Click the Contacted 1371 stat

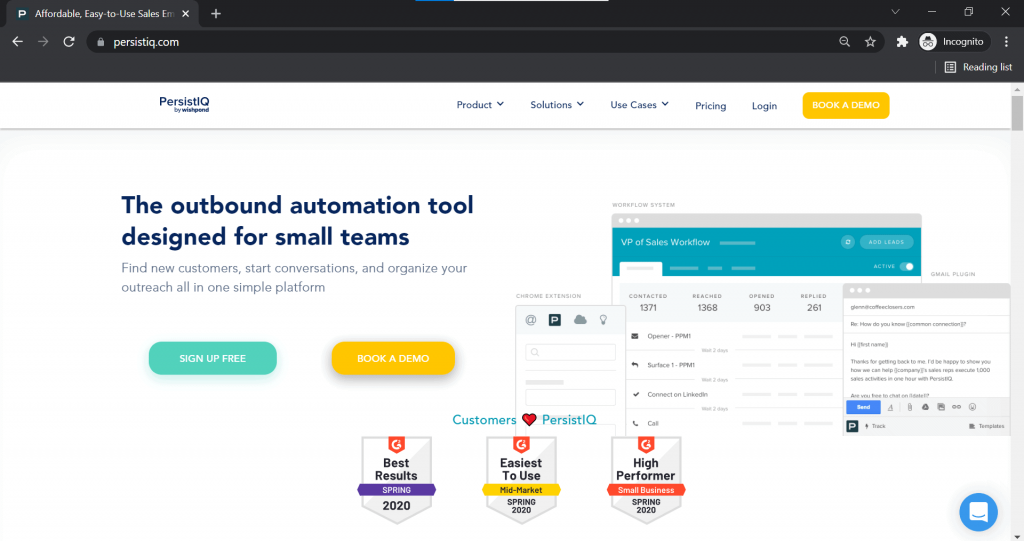click(x=648, y=303)
